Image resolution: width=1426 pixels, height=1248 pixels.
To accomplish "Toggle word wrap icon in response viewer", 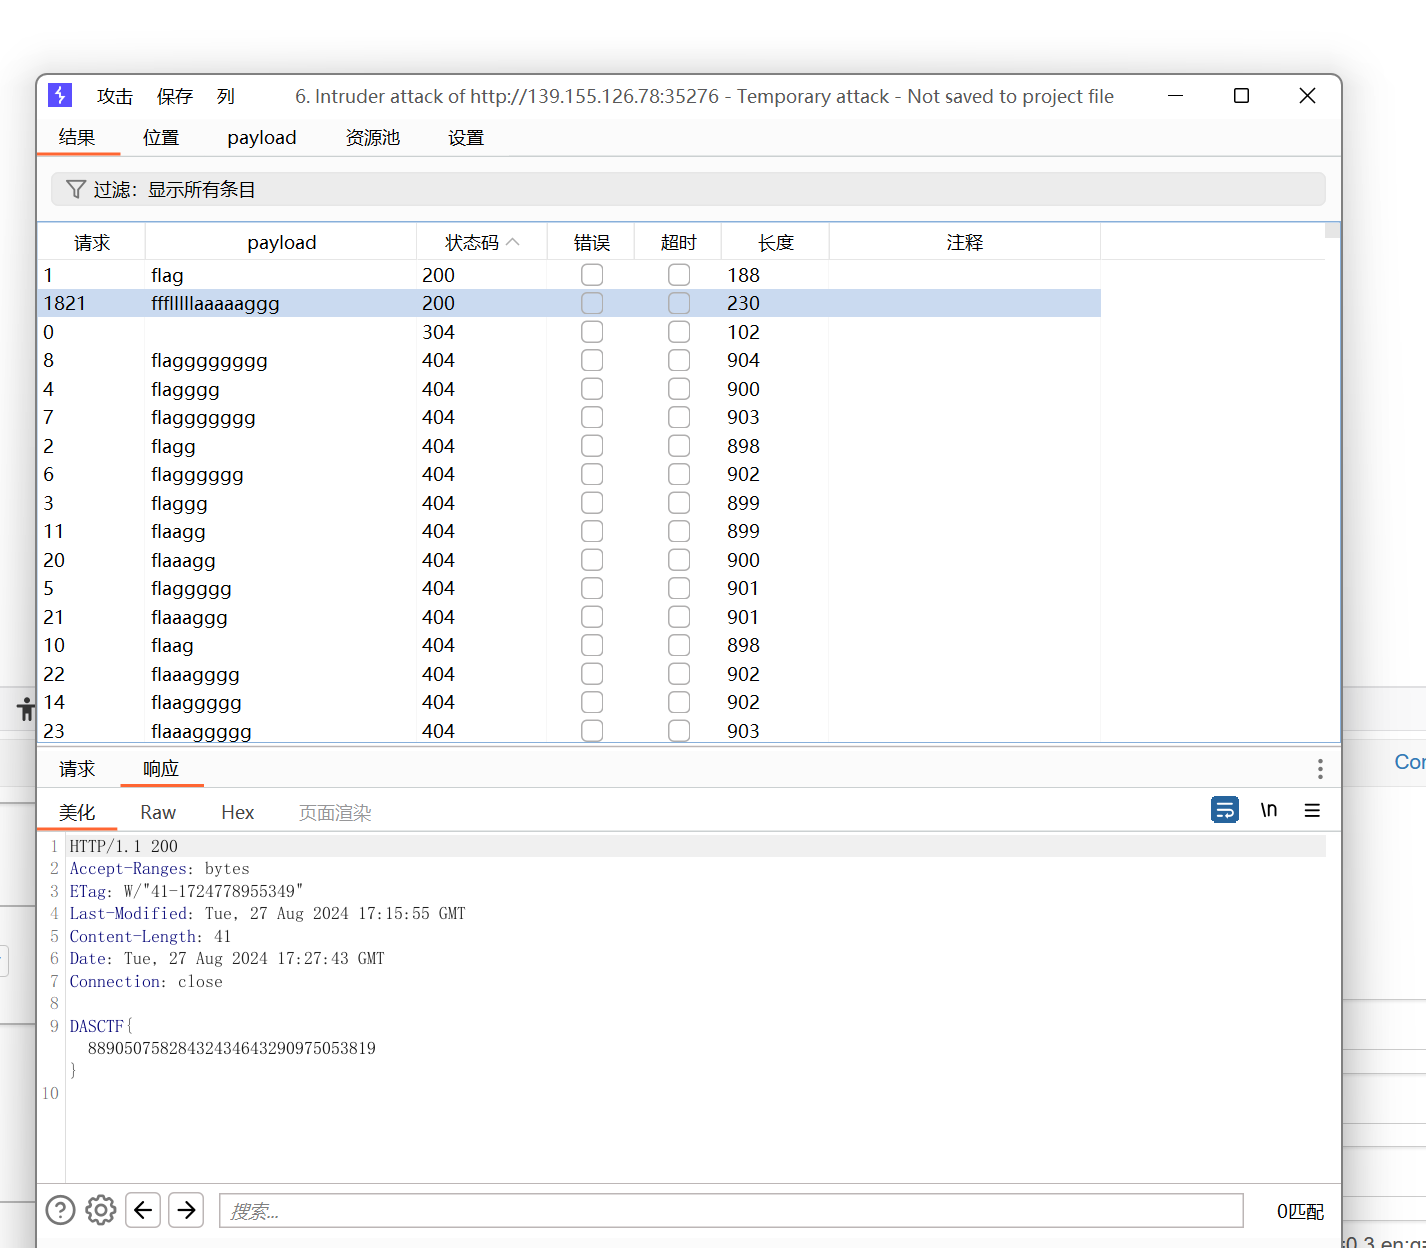I will click(x=1225, y=809).
